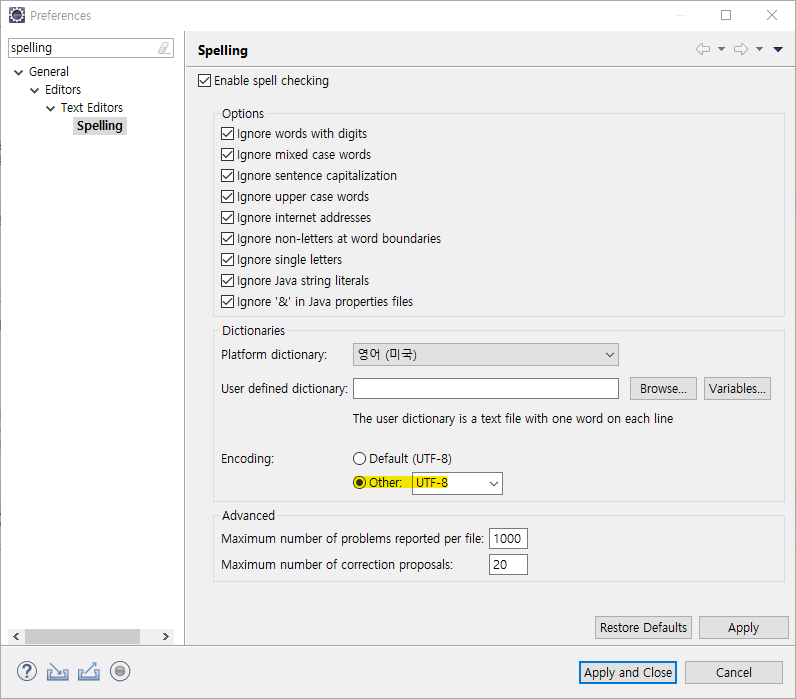
Task: Click maximum correction proposals field
Action: click(508, 564)
